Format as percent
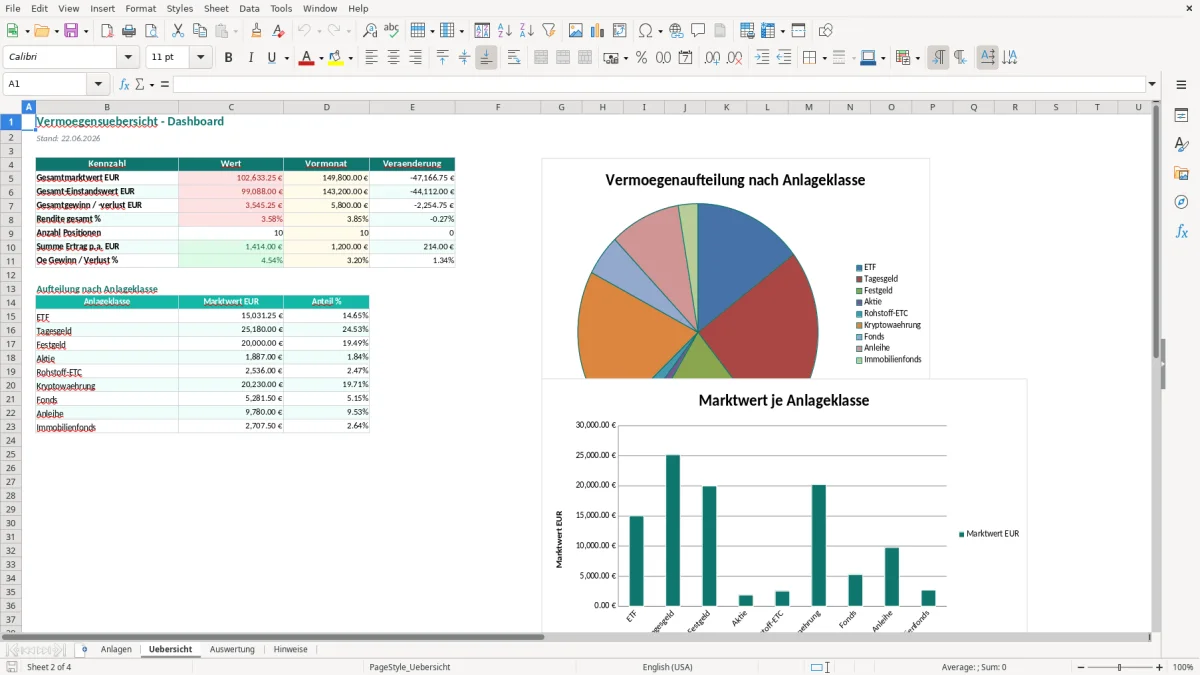Screen dimensions: 1200x675 click(x=642, y=58)
